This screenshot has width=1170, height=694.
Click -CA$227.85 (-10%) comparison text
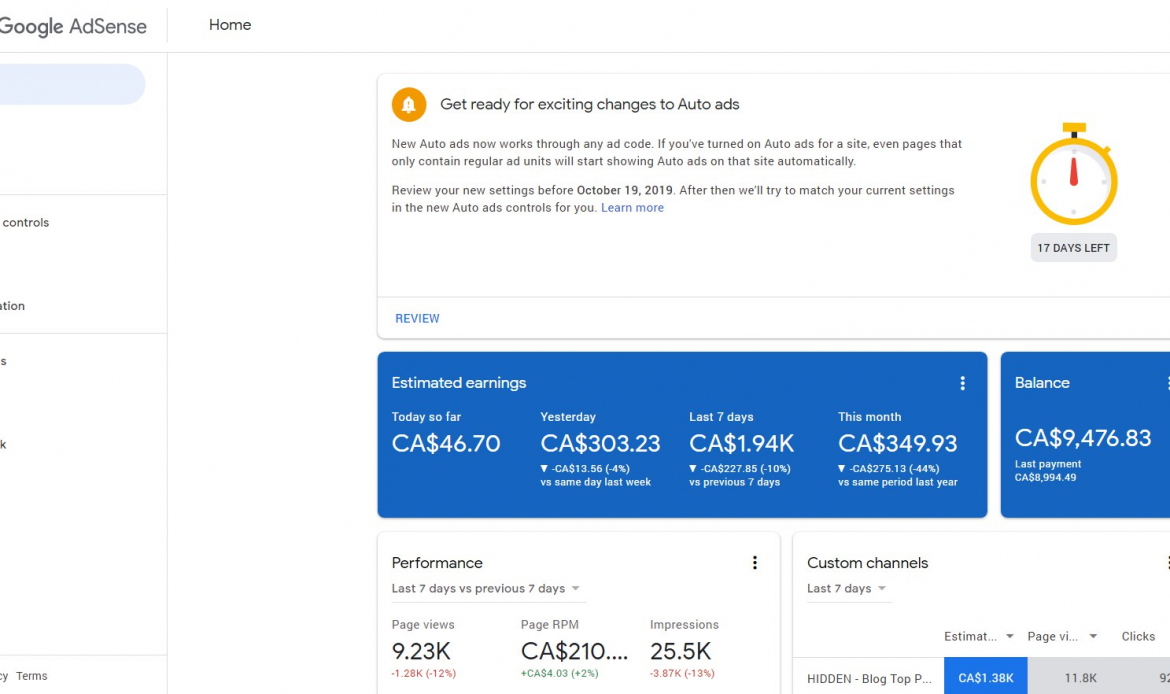(739, 469)
